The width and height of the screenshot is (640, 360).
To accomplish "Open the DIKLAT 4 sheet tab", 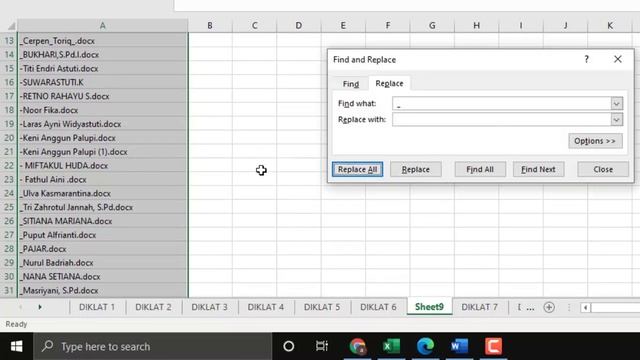I will pos(266,307).
